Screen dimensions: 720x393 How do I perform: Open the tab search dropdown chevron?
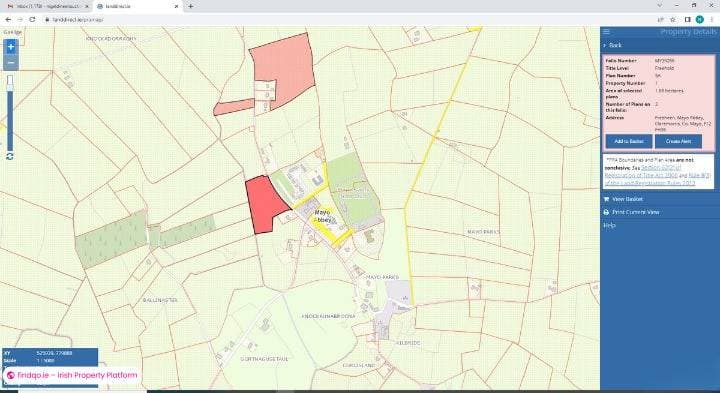[x=660, y=6]
